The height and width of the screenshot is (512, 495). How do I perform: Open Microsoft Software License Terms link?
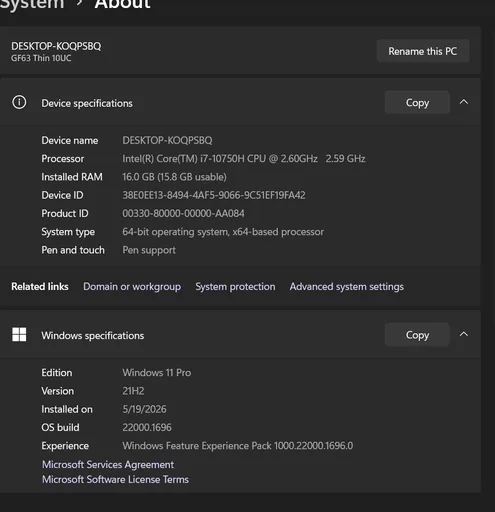[x=115, y=479]
